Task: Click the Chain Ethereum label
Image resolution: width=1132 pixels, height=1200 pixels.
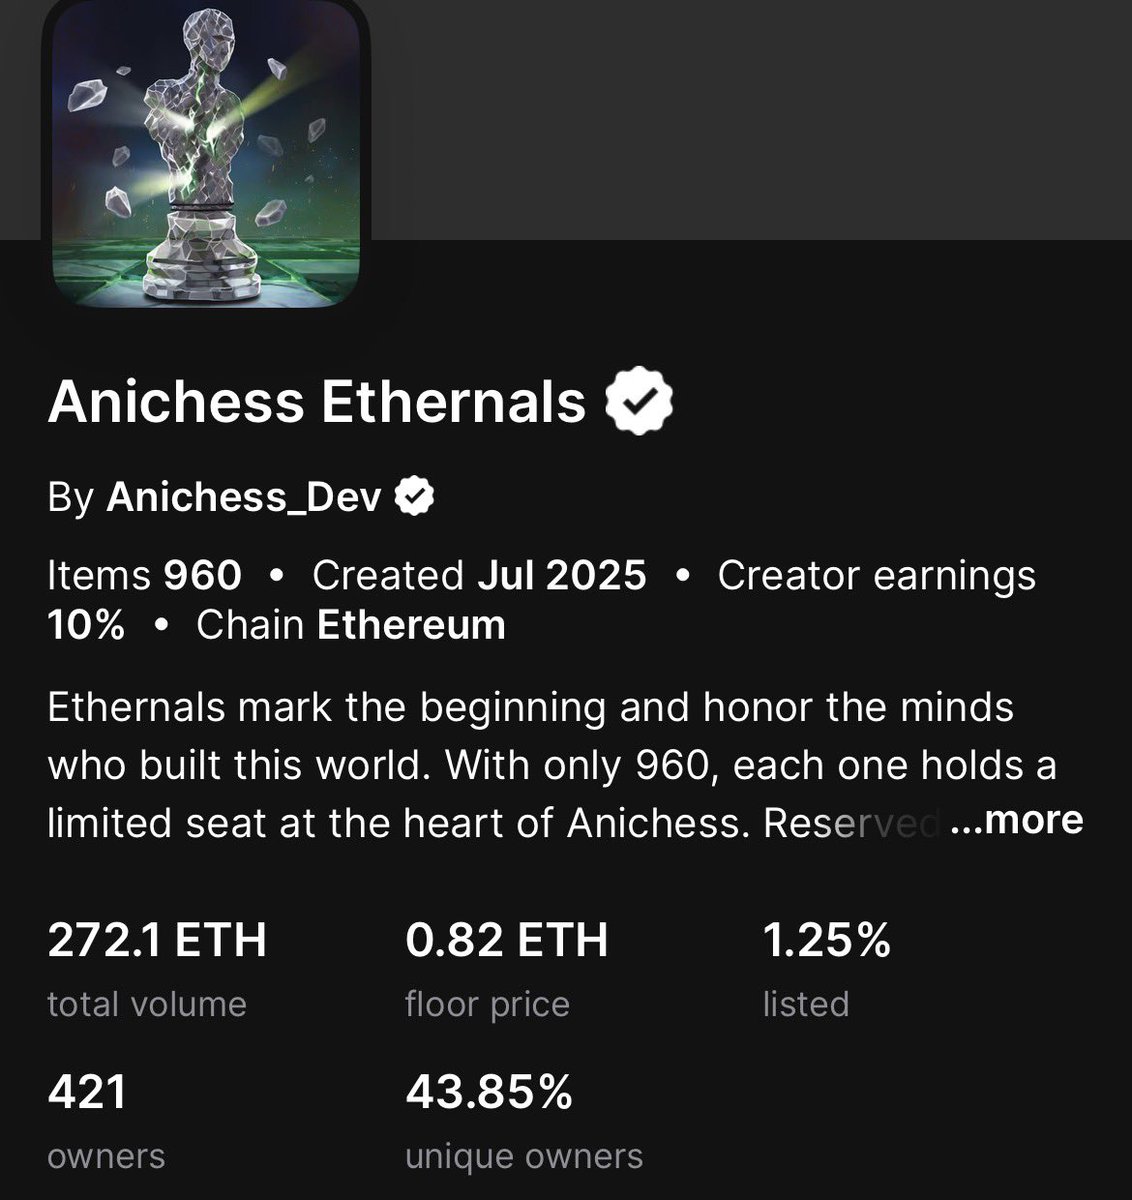Action: [351, 625]
